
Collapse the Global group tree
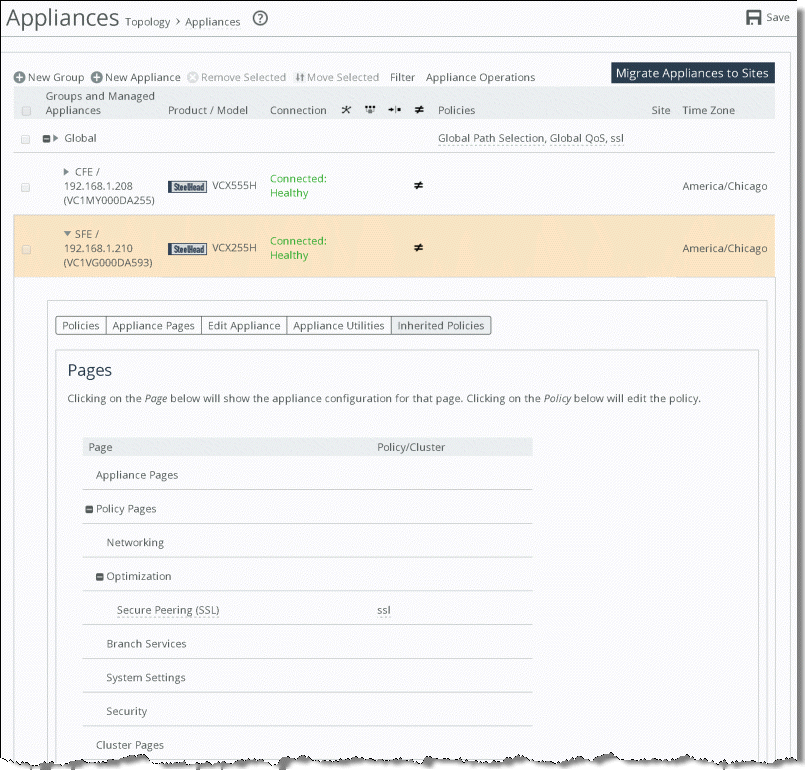46,139
